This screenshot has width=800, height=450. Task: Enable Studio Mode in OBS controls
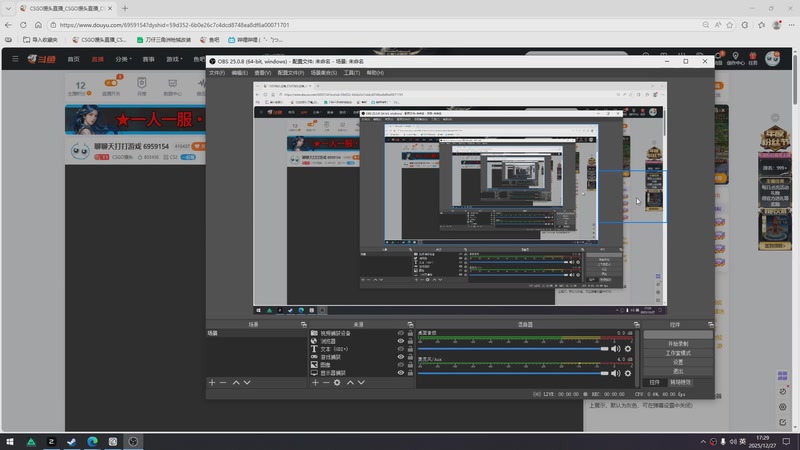[678, 353]
